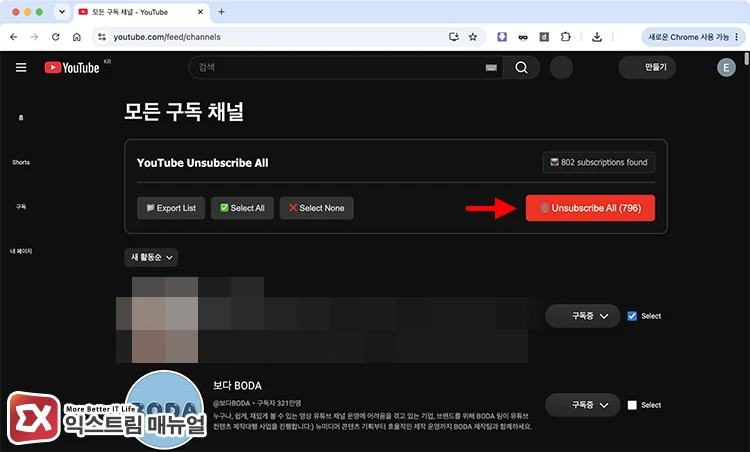Close the YouTube browser tab
The image size is (750, 452).
pyautogui.click(x=200, y=12)
